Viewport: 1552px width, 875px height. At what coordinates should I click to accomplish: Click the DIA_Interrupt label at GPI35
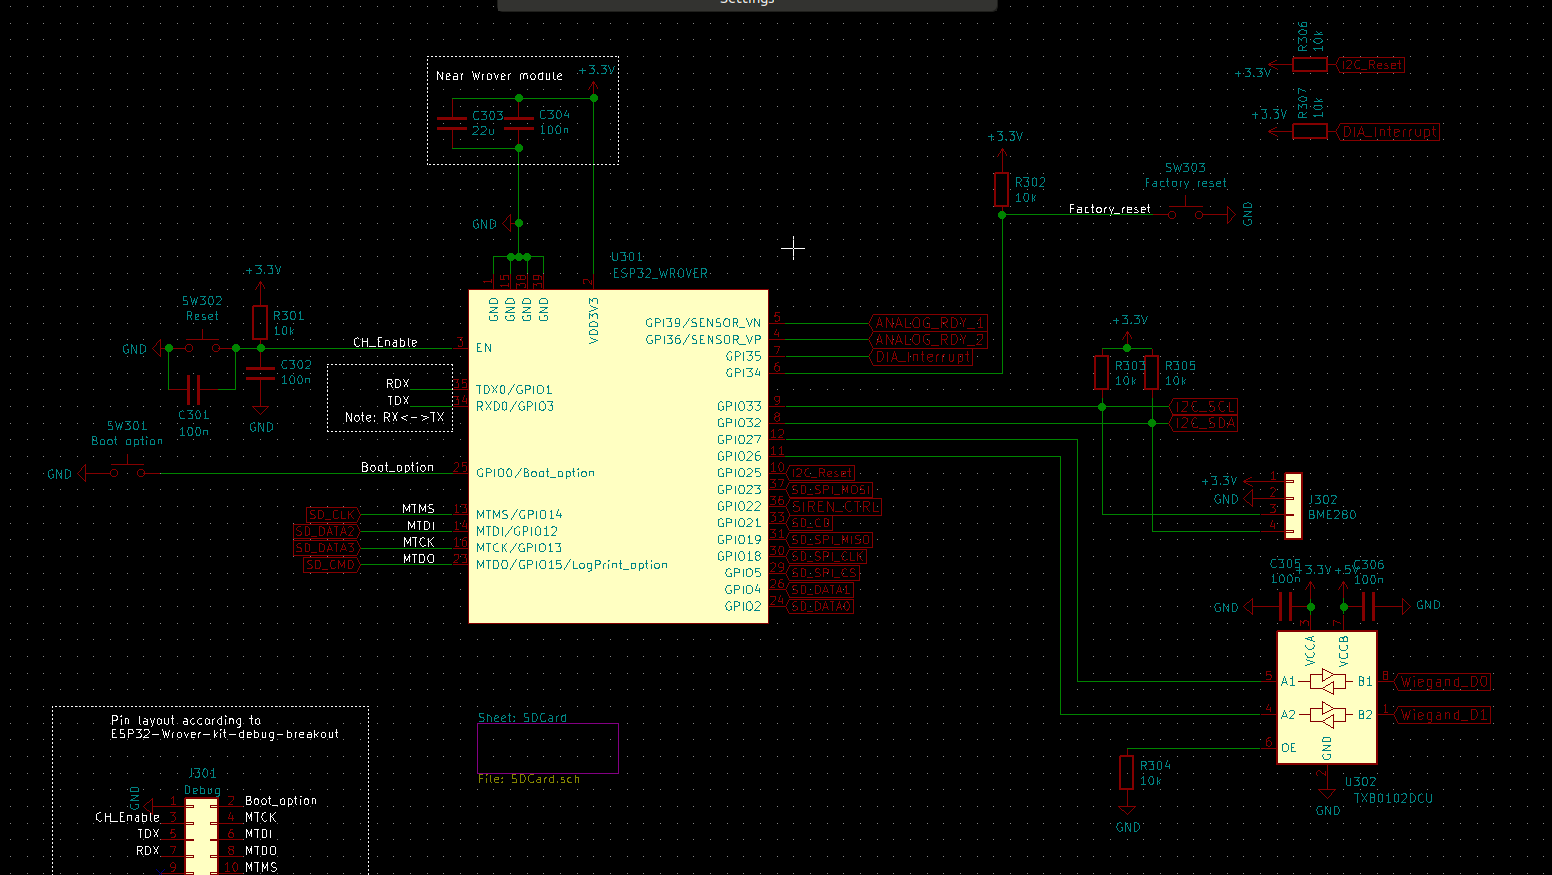coord(921,356)
